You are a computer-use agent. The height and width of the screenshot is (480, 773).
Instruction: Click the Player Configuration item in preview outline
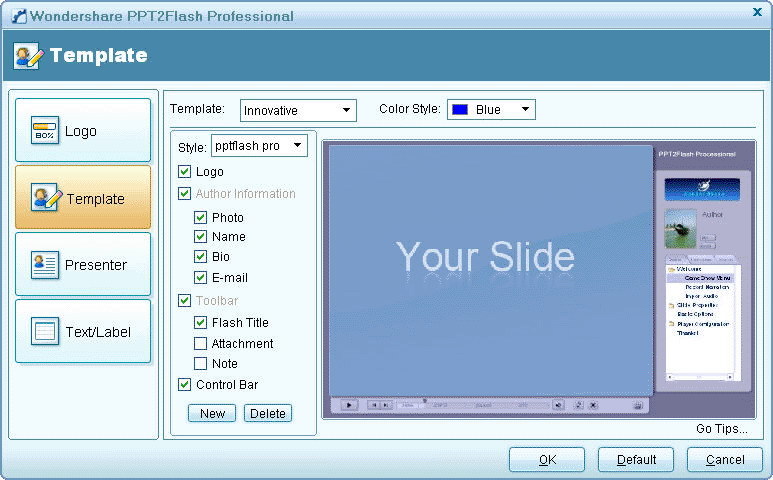pyautogui.click(x=703, y=324)
